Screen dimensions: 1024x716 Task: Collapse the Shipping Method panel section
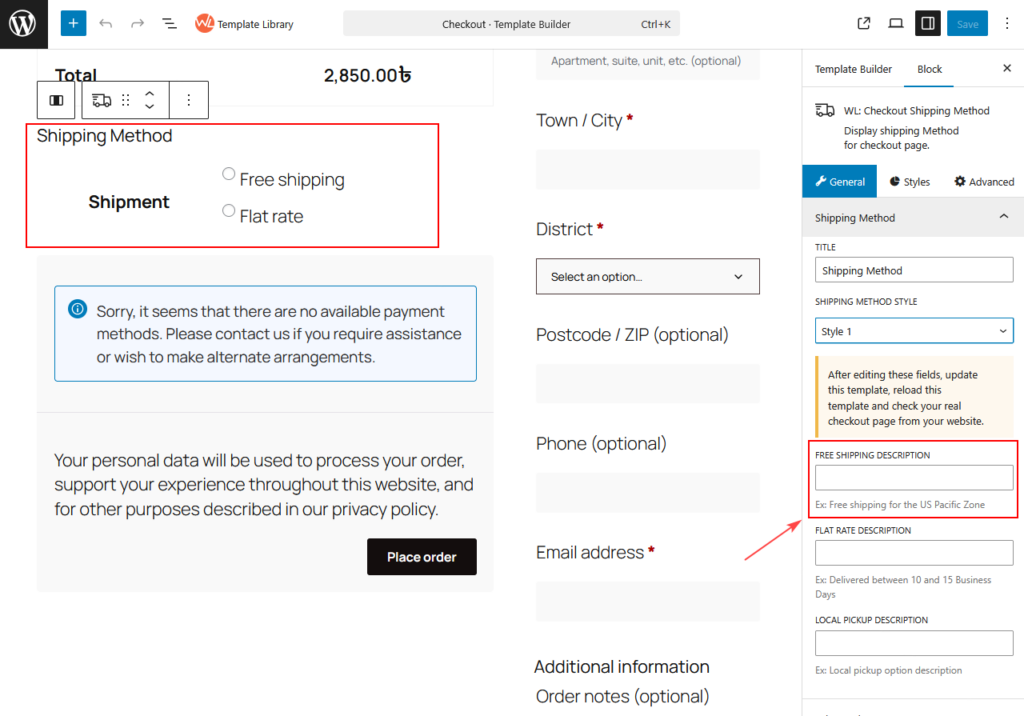(1003, 217)
